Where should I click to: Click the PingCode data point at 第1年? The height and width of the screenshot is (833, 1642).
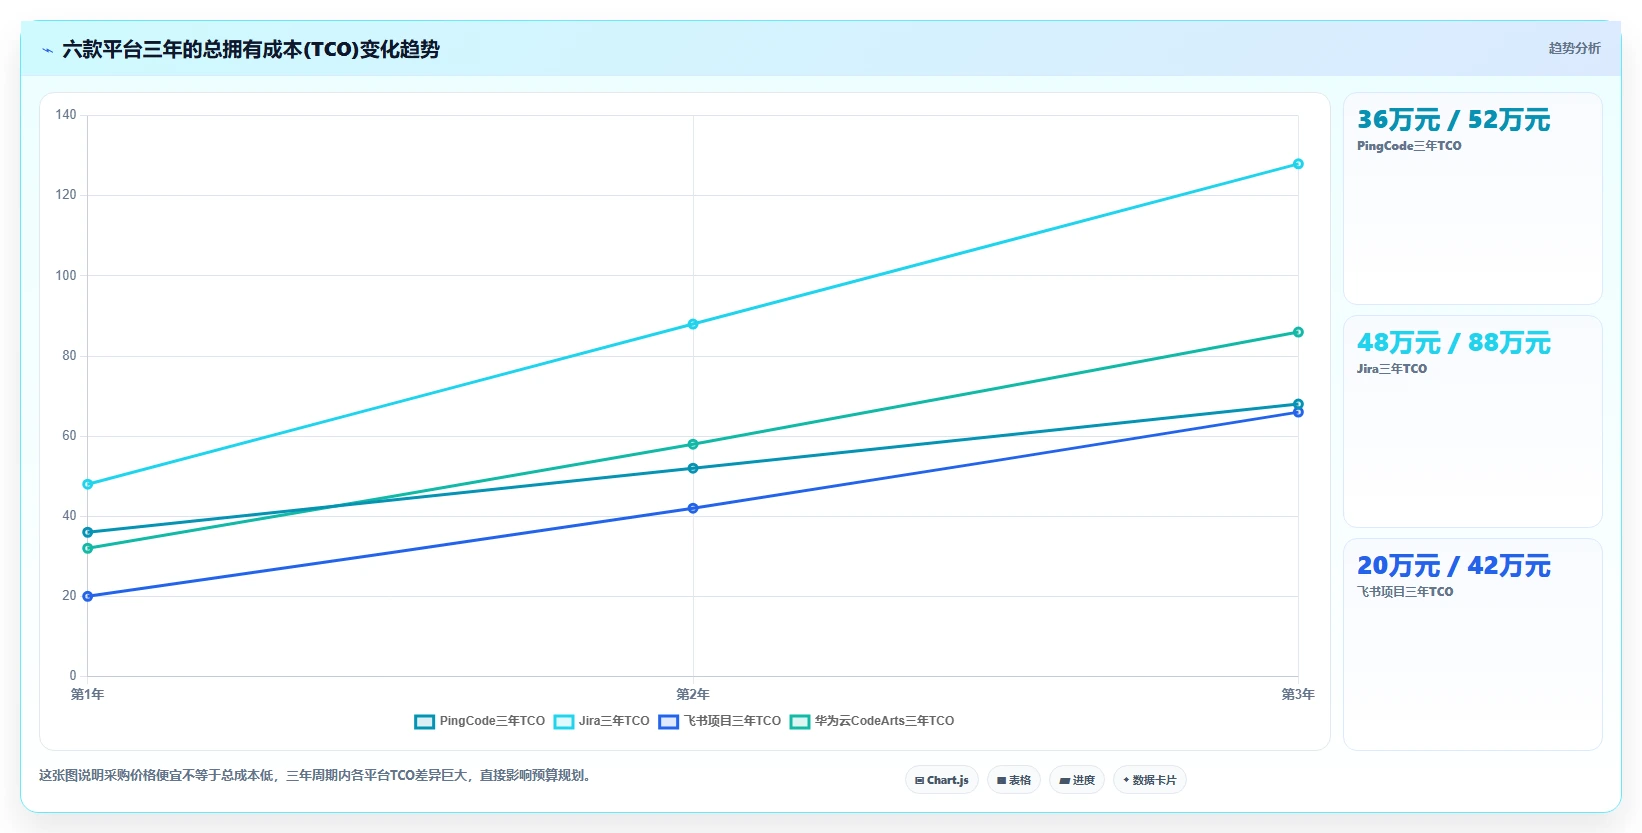(88, 532)
